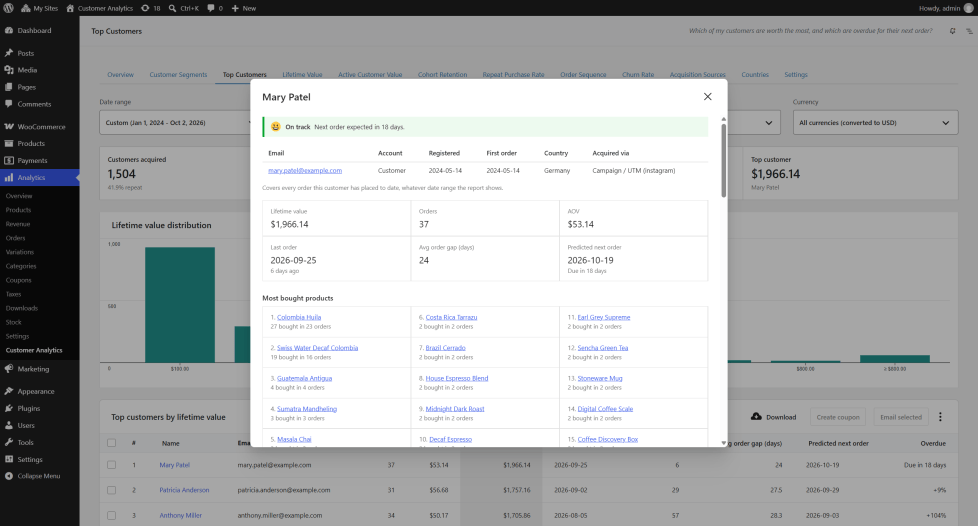
Task: Open the Colombia Huila product link
Action: coord(299,318)
